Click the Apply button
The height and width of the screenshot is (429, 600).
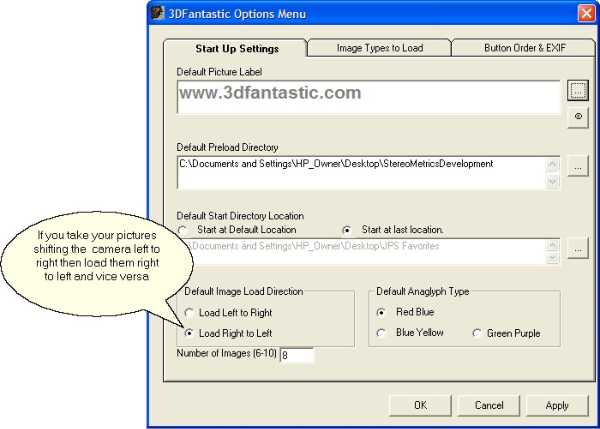[557, 405]
